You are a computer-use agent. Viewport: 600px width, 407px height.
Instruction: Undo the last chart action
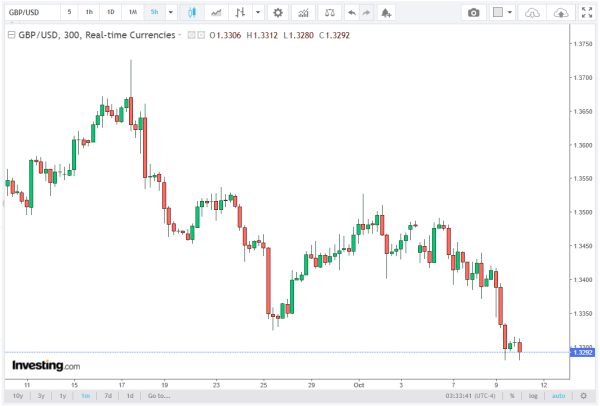pos(351,13)
